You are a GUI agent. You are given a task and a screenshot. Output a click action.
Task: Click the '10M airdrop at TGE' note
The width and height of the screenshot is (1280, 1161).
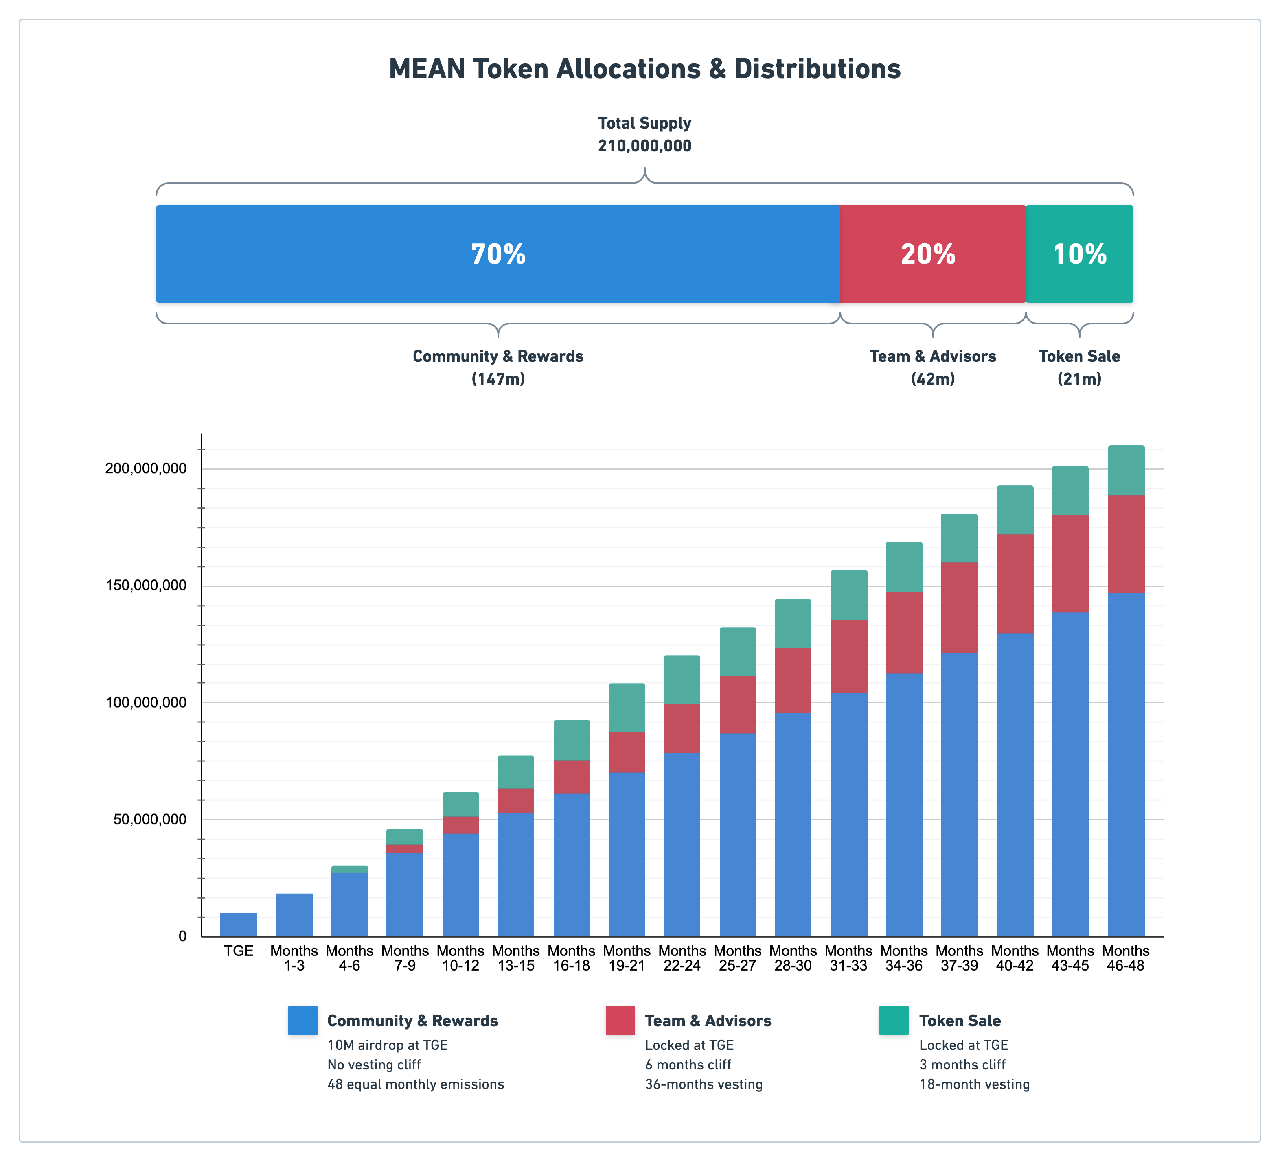tap(388, 1045)
